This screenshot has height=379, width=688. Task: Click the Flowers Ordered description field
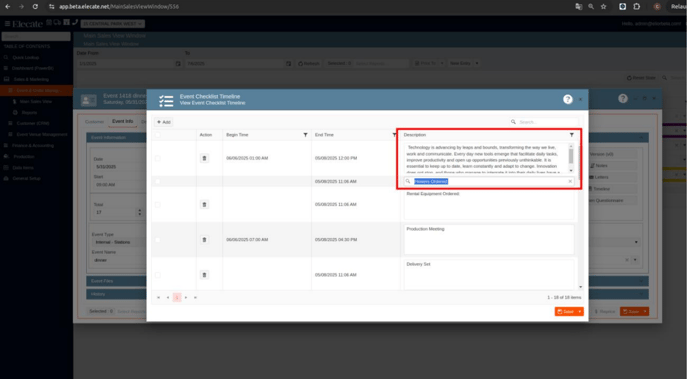click(489, 181)
